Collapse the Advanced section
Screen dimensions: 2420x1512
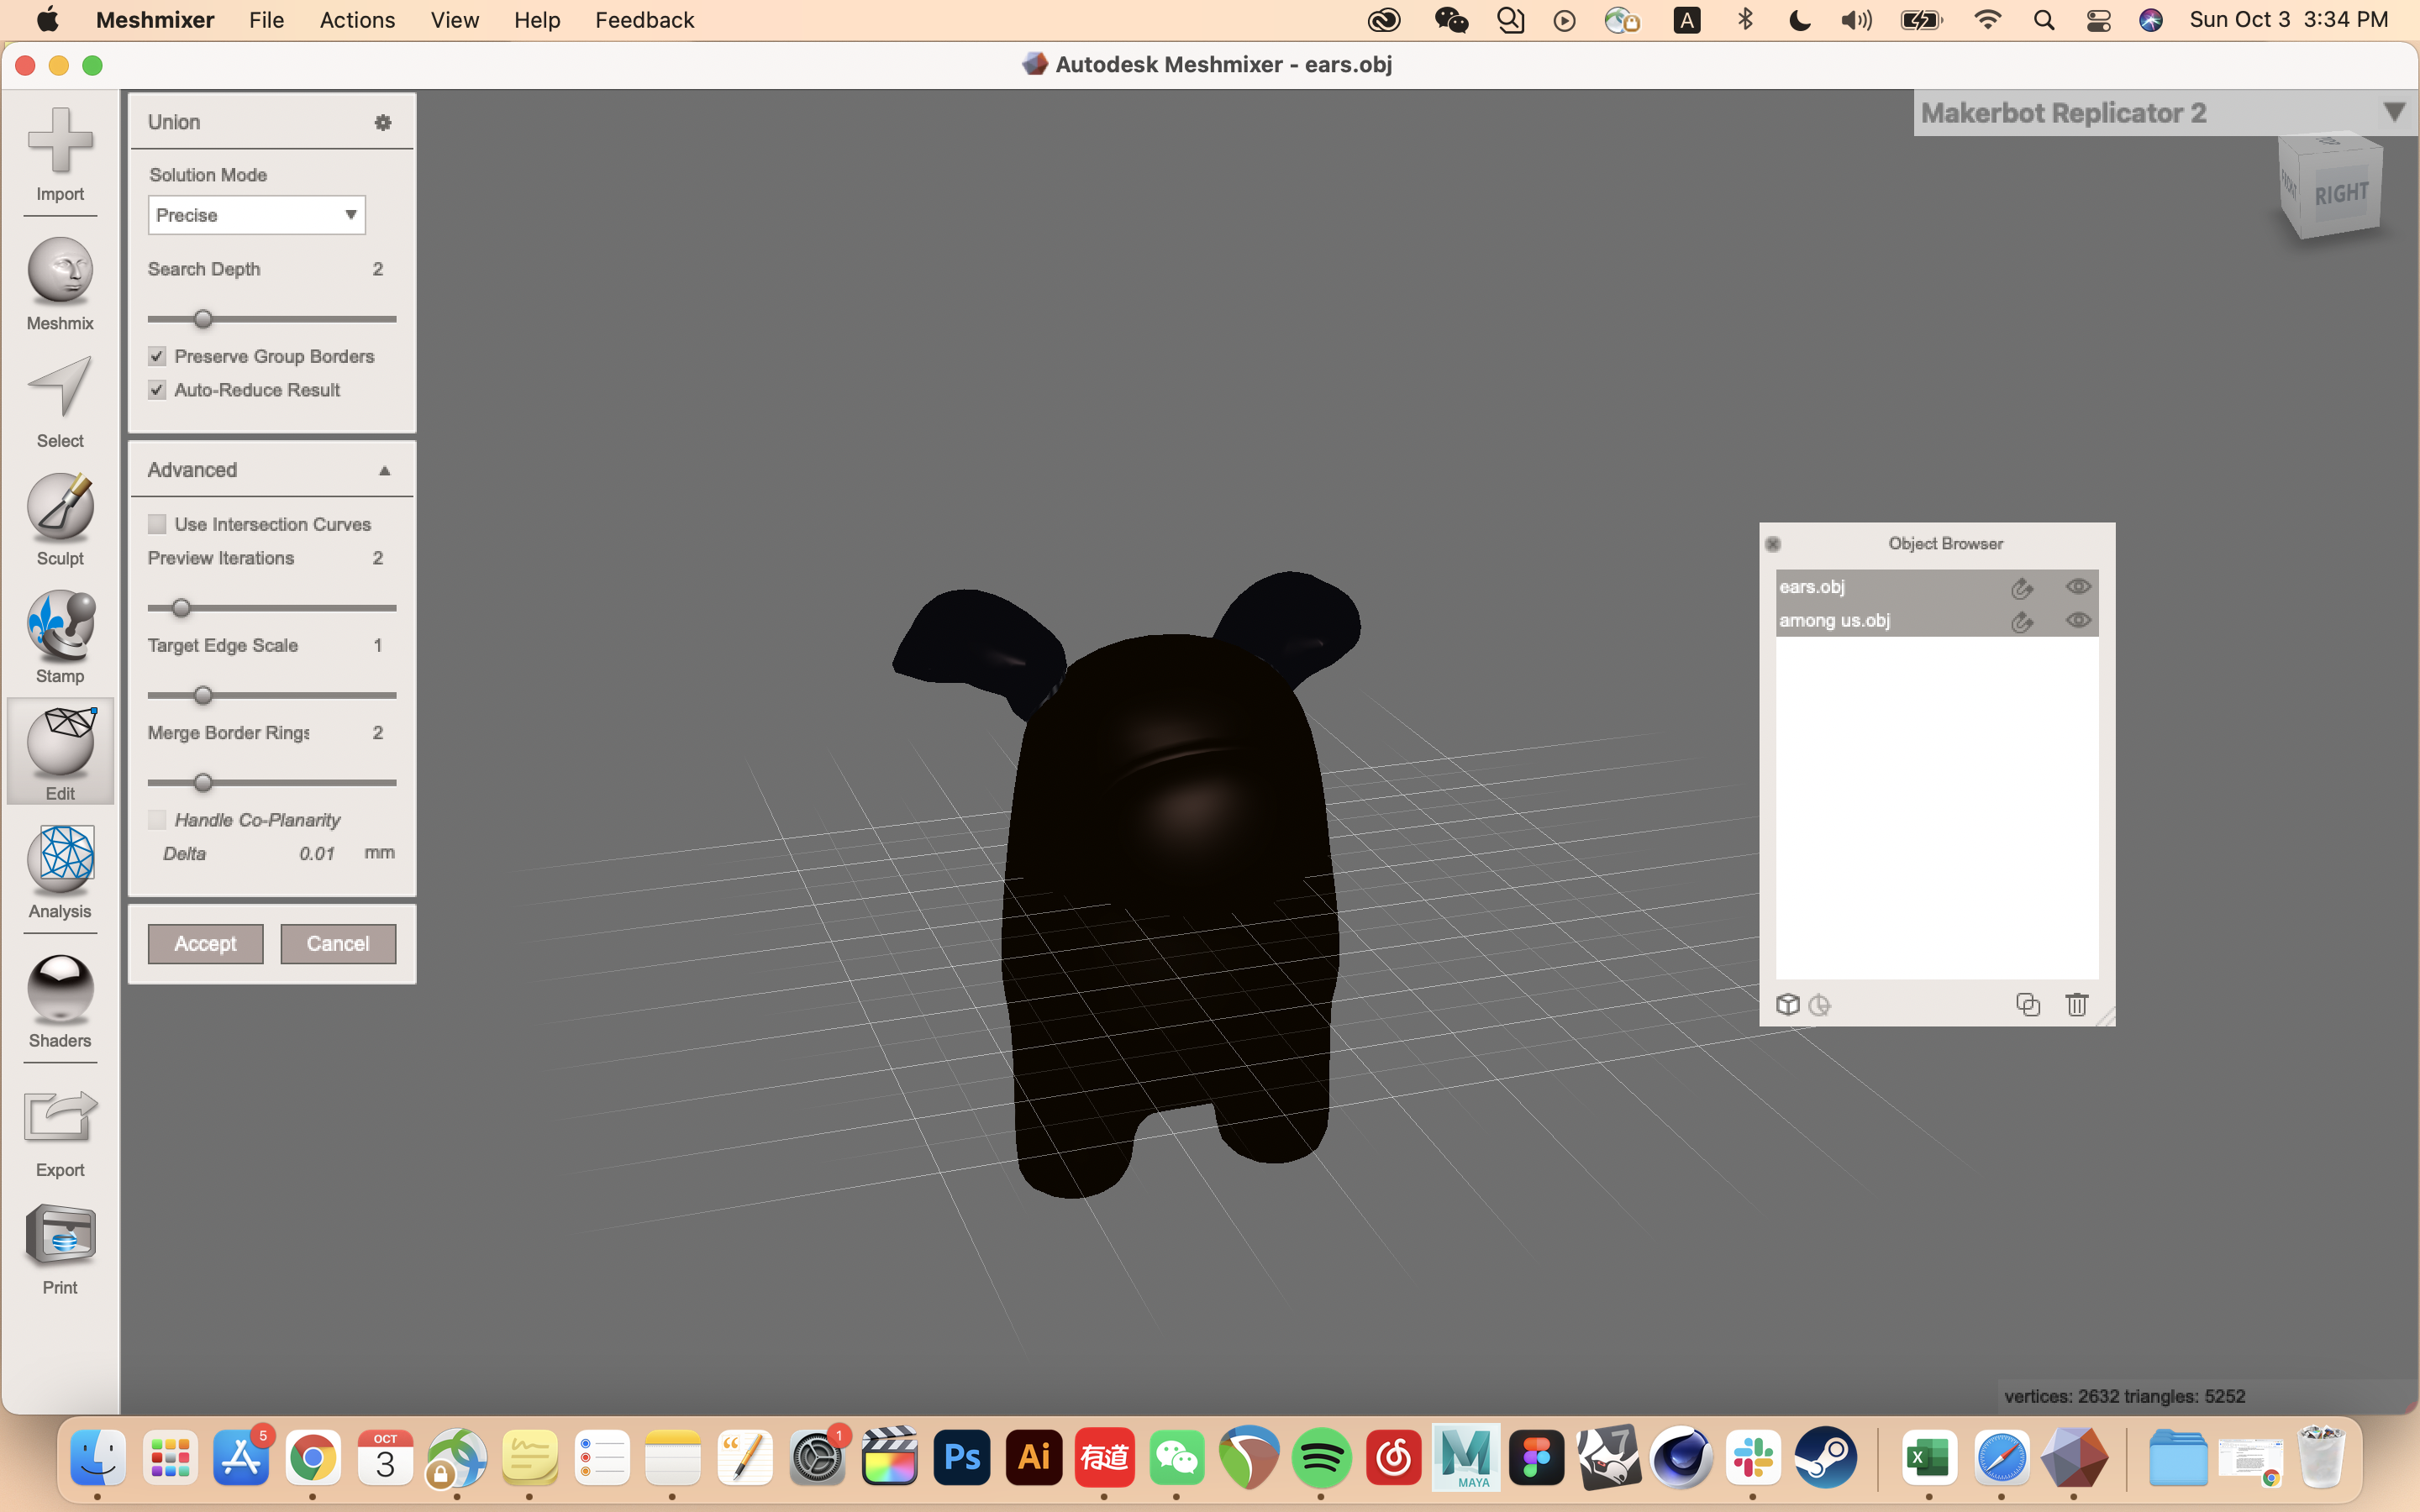(x=384, y=470)
